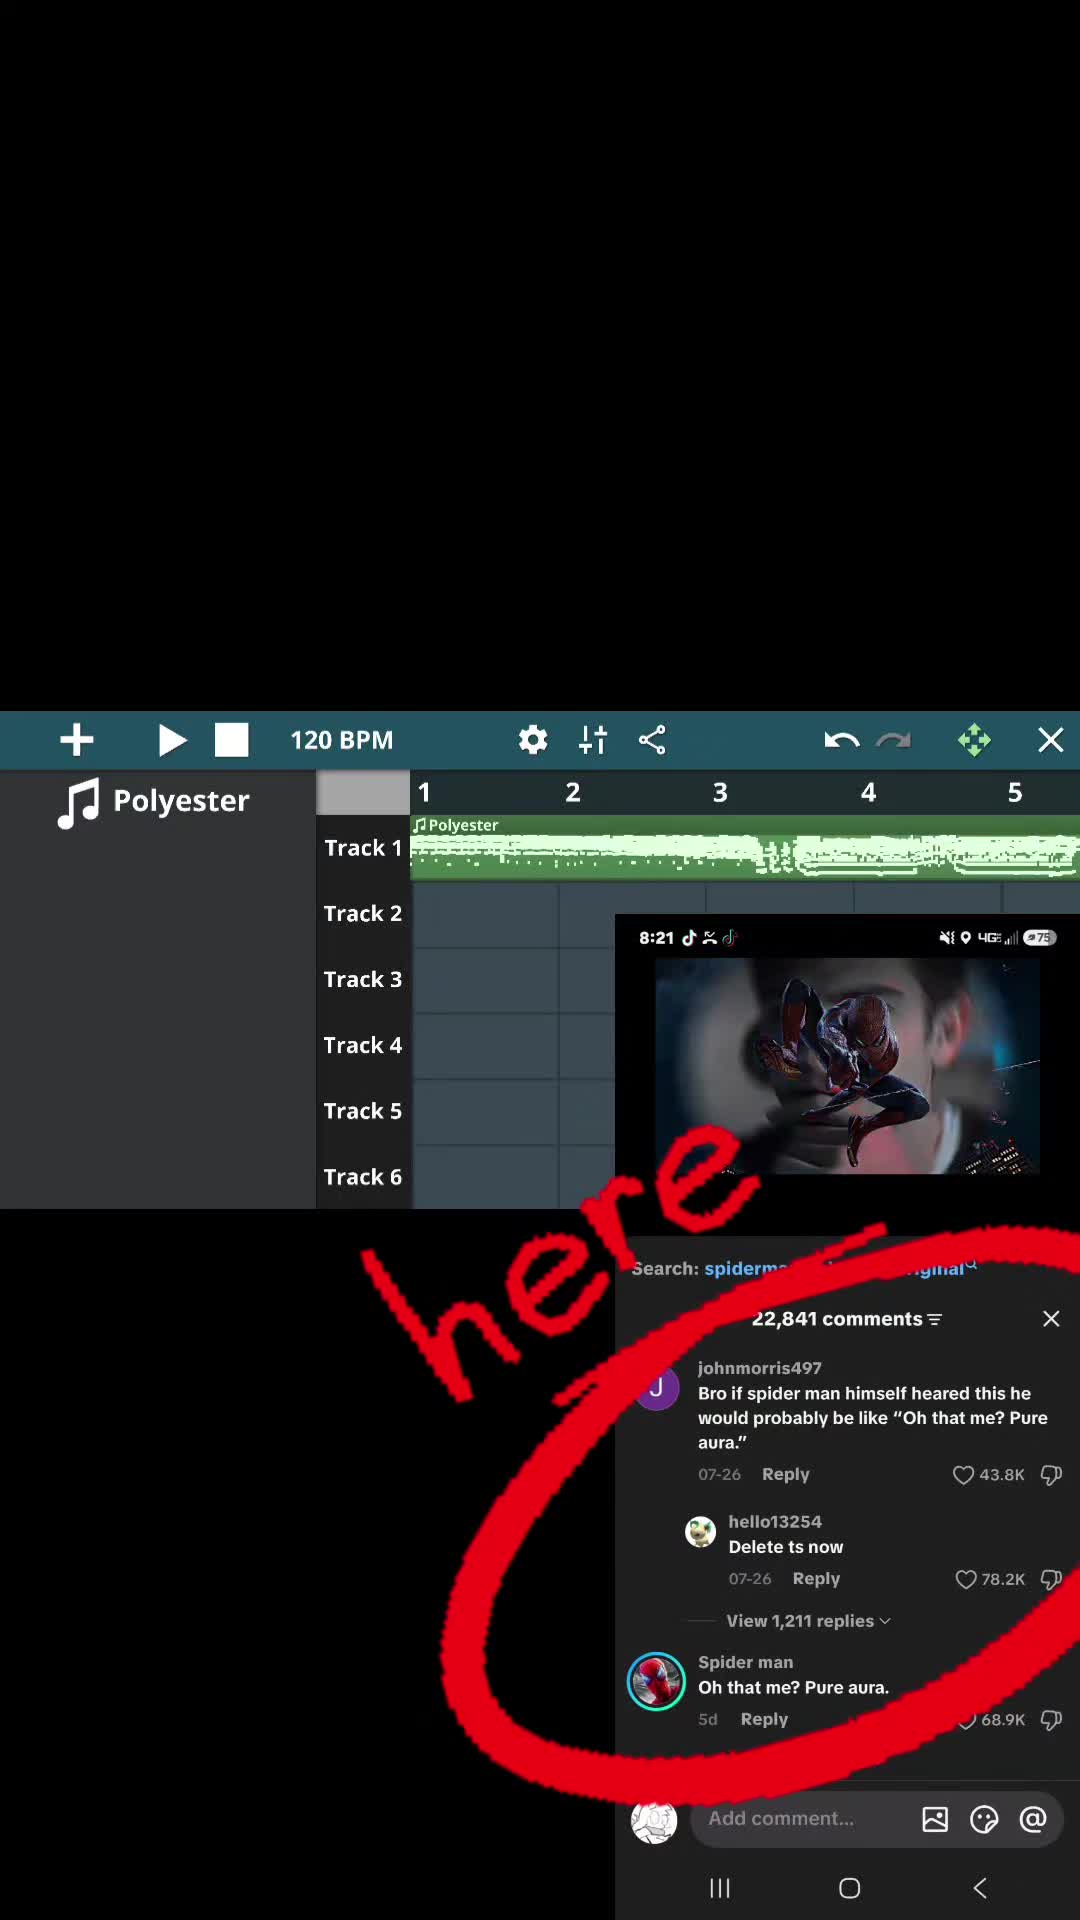Image resolution: width=1080 pixels, height=1920 pixels.
Task: Open johnmorris497 username link
Action: click(x=760, y=1368)
